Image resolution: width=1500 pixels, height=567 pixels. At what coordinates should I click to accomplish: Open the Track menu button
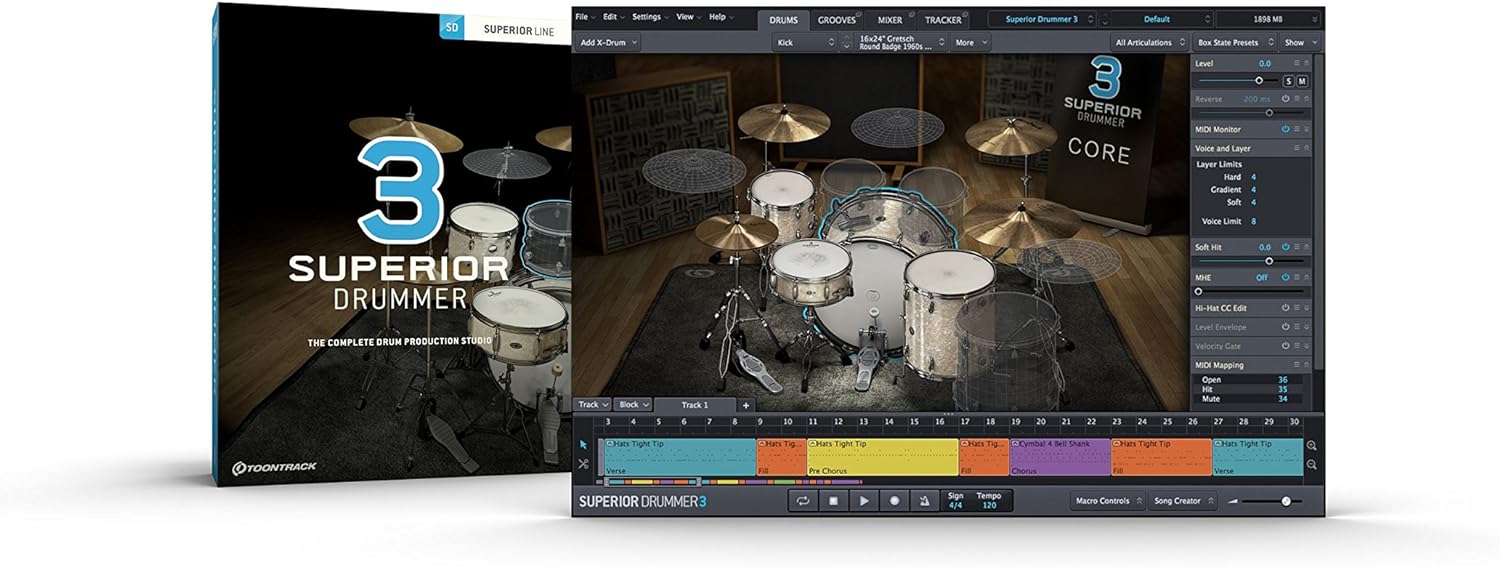pos(592,405)
